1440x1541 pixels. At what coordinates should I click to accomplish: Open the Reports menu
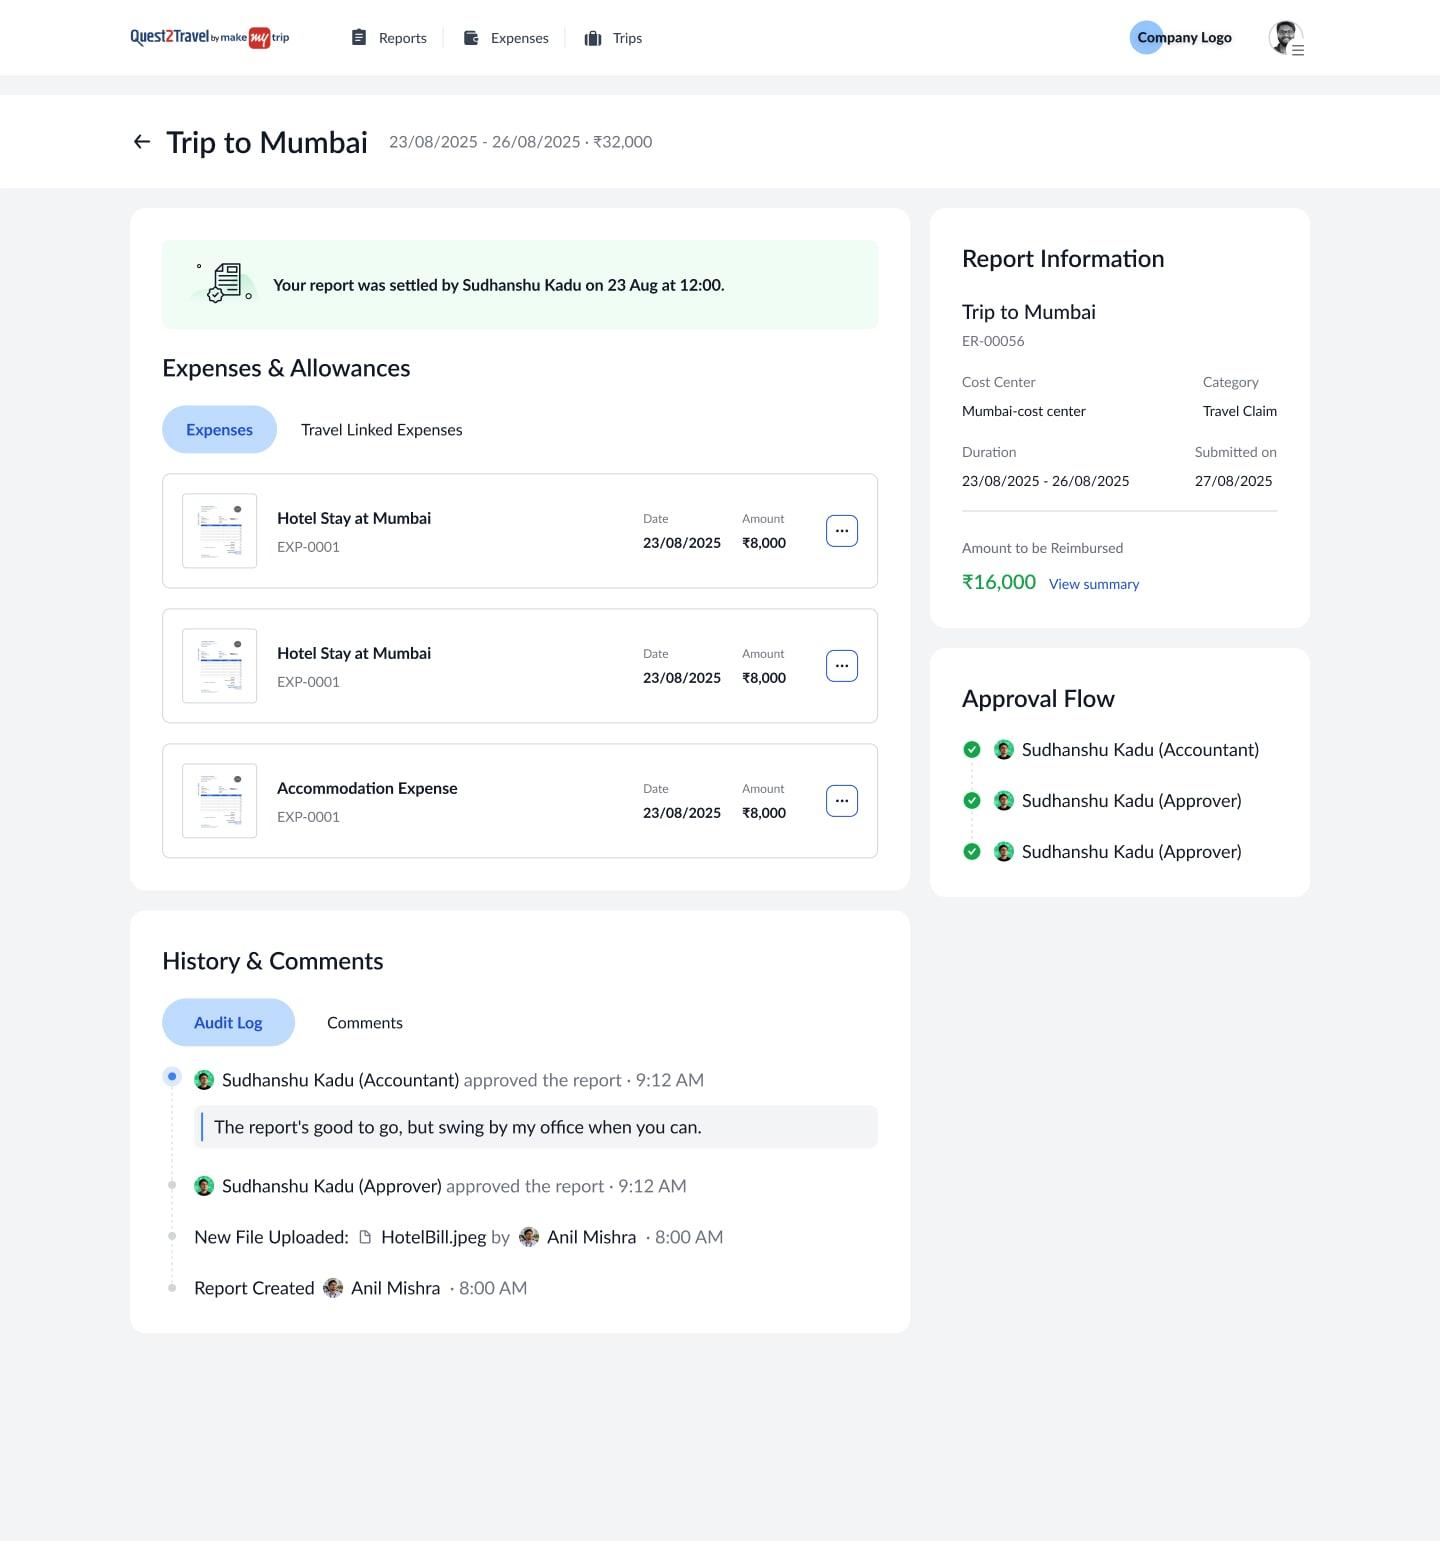click(x=389, y=38)
